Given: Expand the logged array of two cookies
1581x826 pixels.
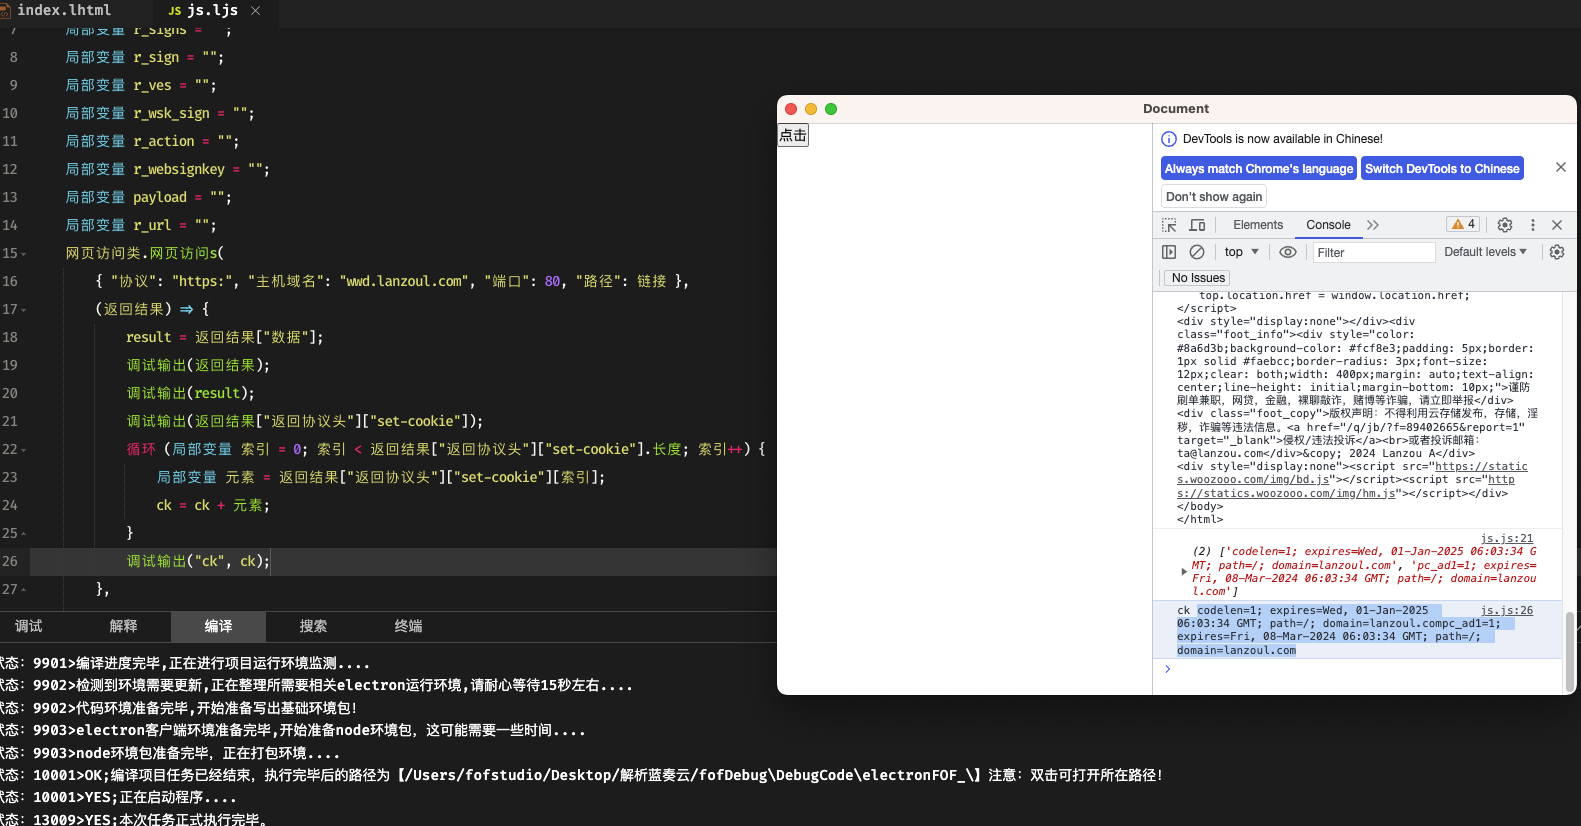Looking at the screenshot, I should pyautogui.click(x=1184, y=572).
